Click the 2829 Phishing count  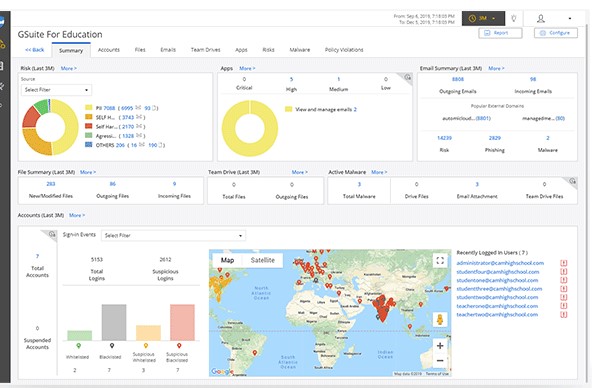[495, 138]
